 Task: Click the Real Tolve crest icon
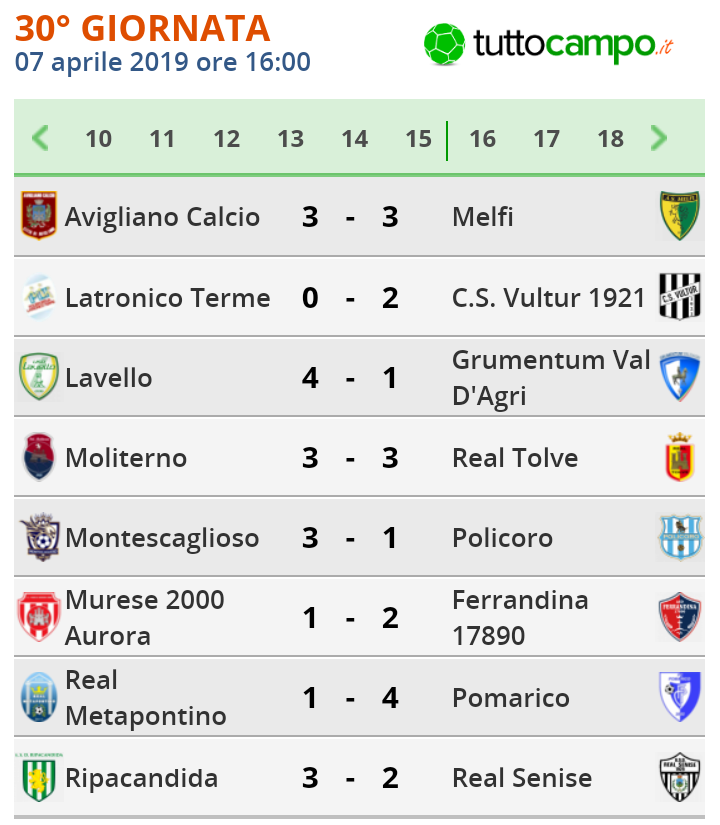pyautogui.click(x=680, y=457)
